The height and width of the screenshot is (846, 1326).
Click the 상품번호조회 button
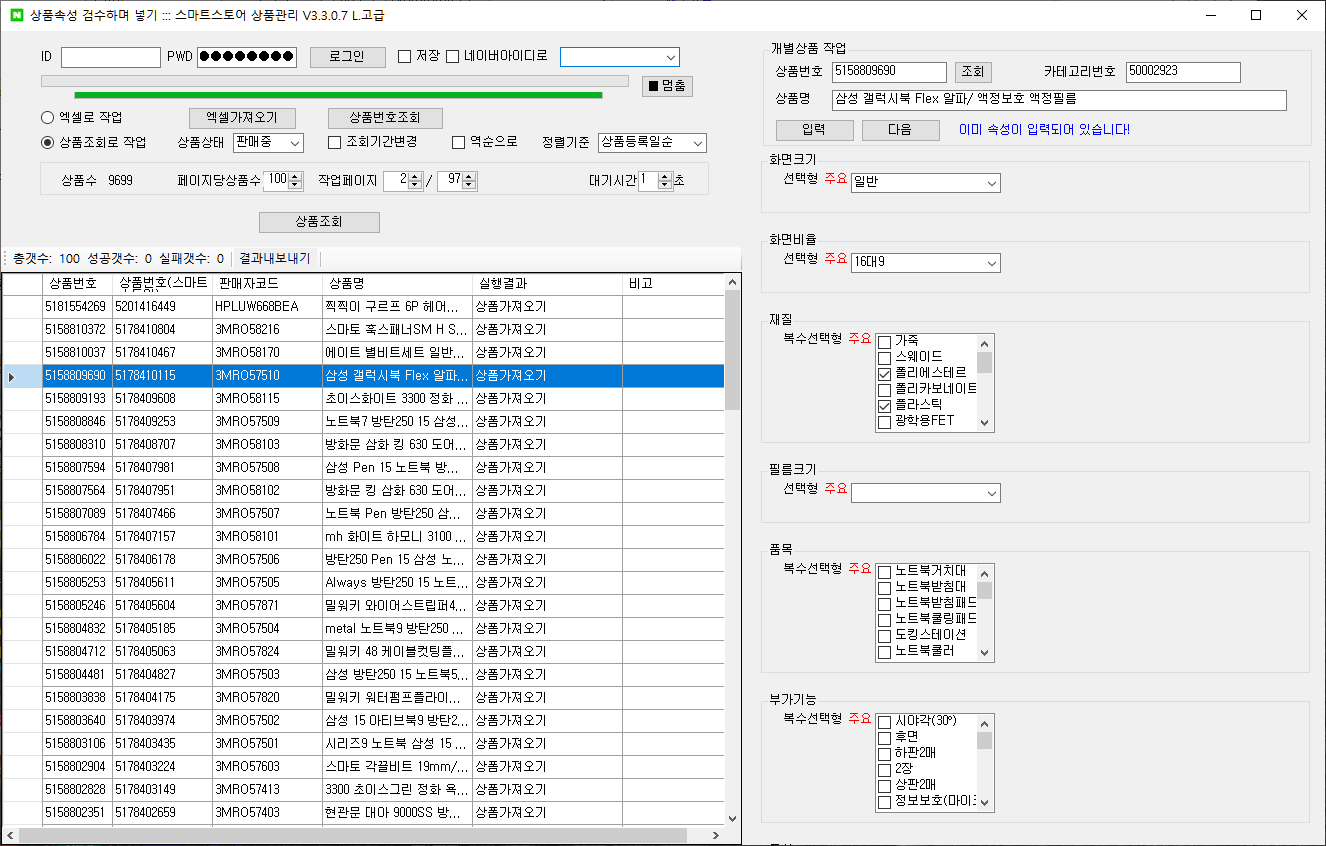tap(385, 118)
